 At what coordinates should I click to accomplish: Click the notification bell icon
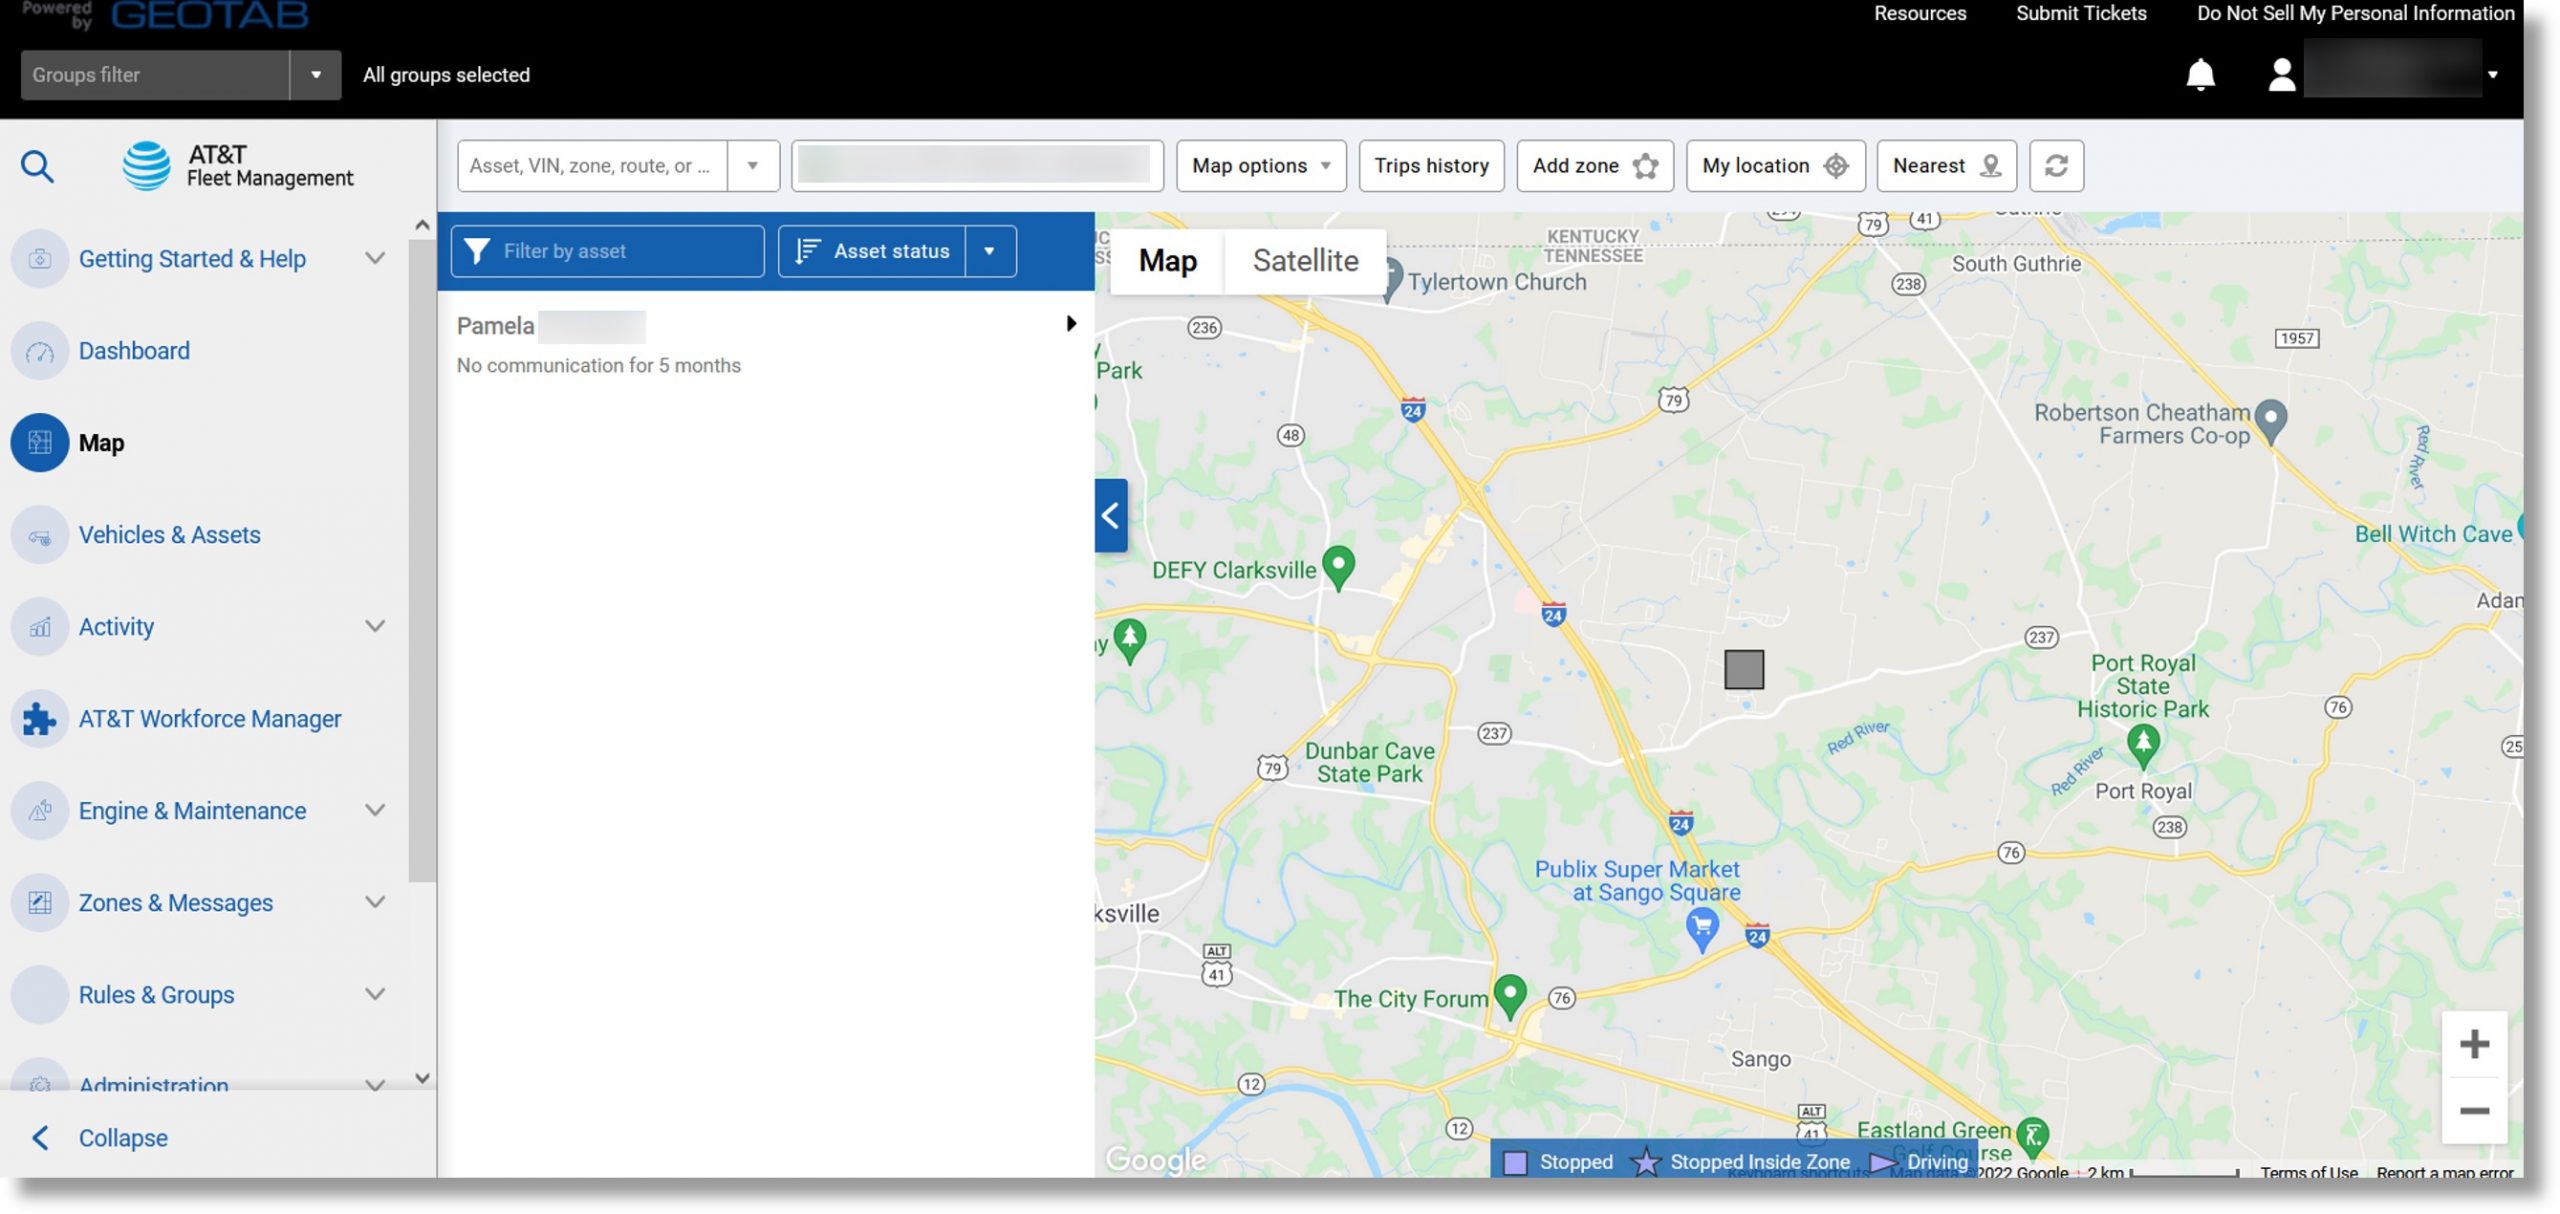pos(2201,72)
